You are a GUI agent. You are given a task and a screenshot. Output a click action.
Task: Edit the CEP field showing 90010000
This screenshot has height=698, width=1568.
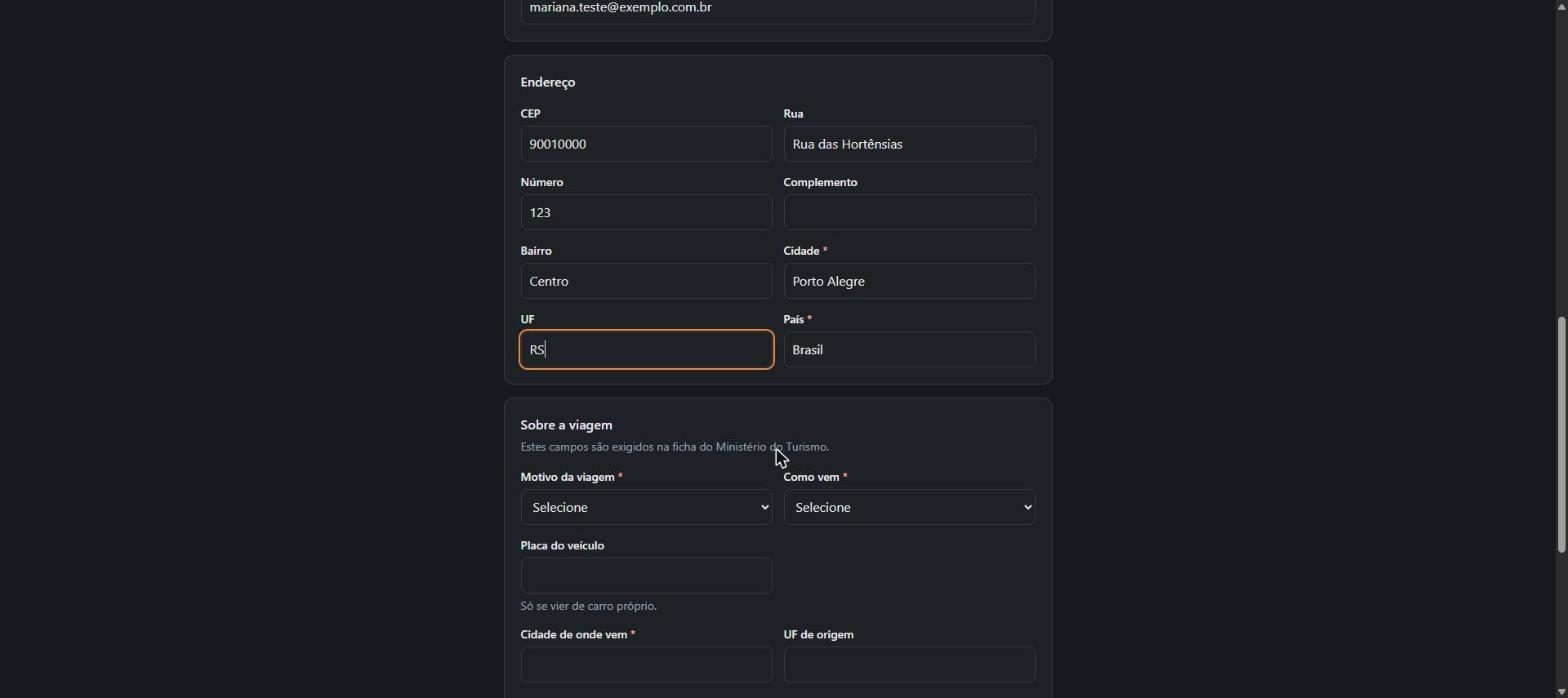click(646, 144)
